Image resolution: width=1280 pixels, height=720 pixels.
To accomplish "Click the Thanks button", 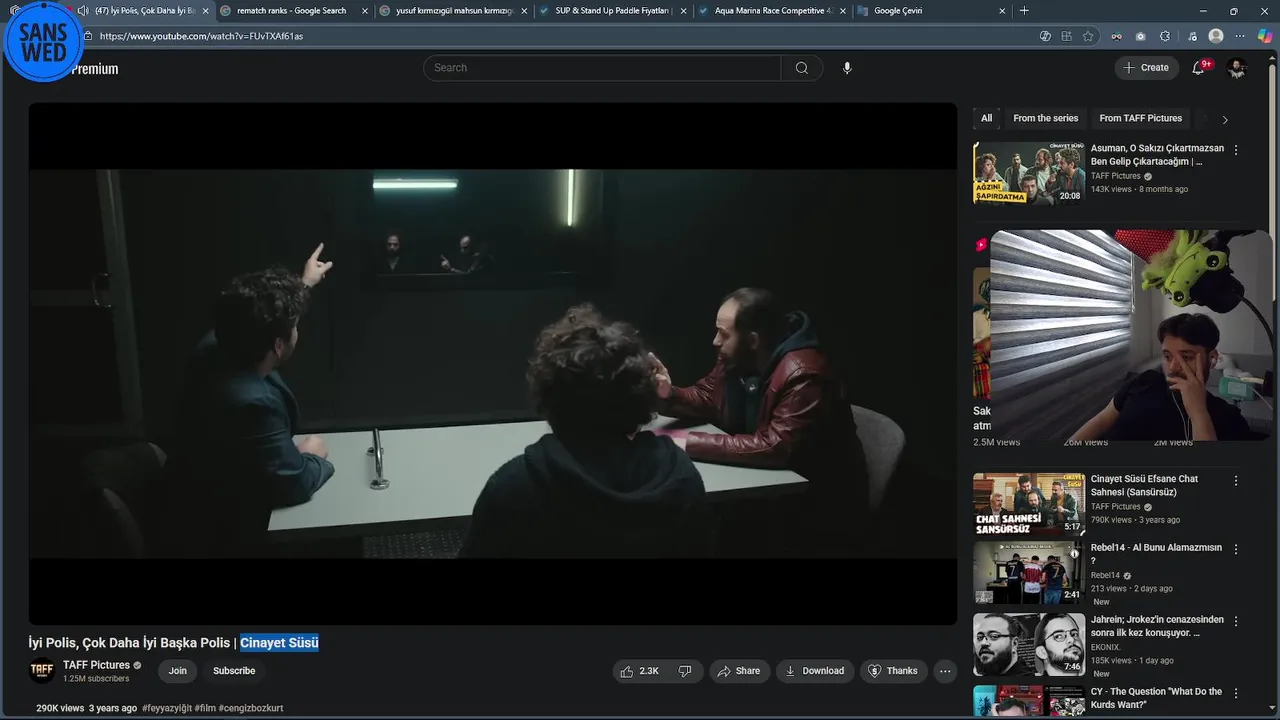I will pyautogui.click(x=893, y=671).
